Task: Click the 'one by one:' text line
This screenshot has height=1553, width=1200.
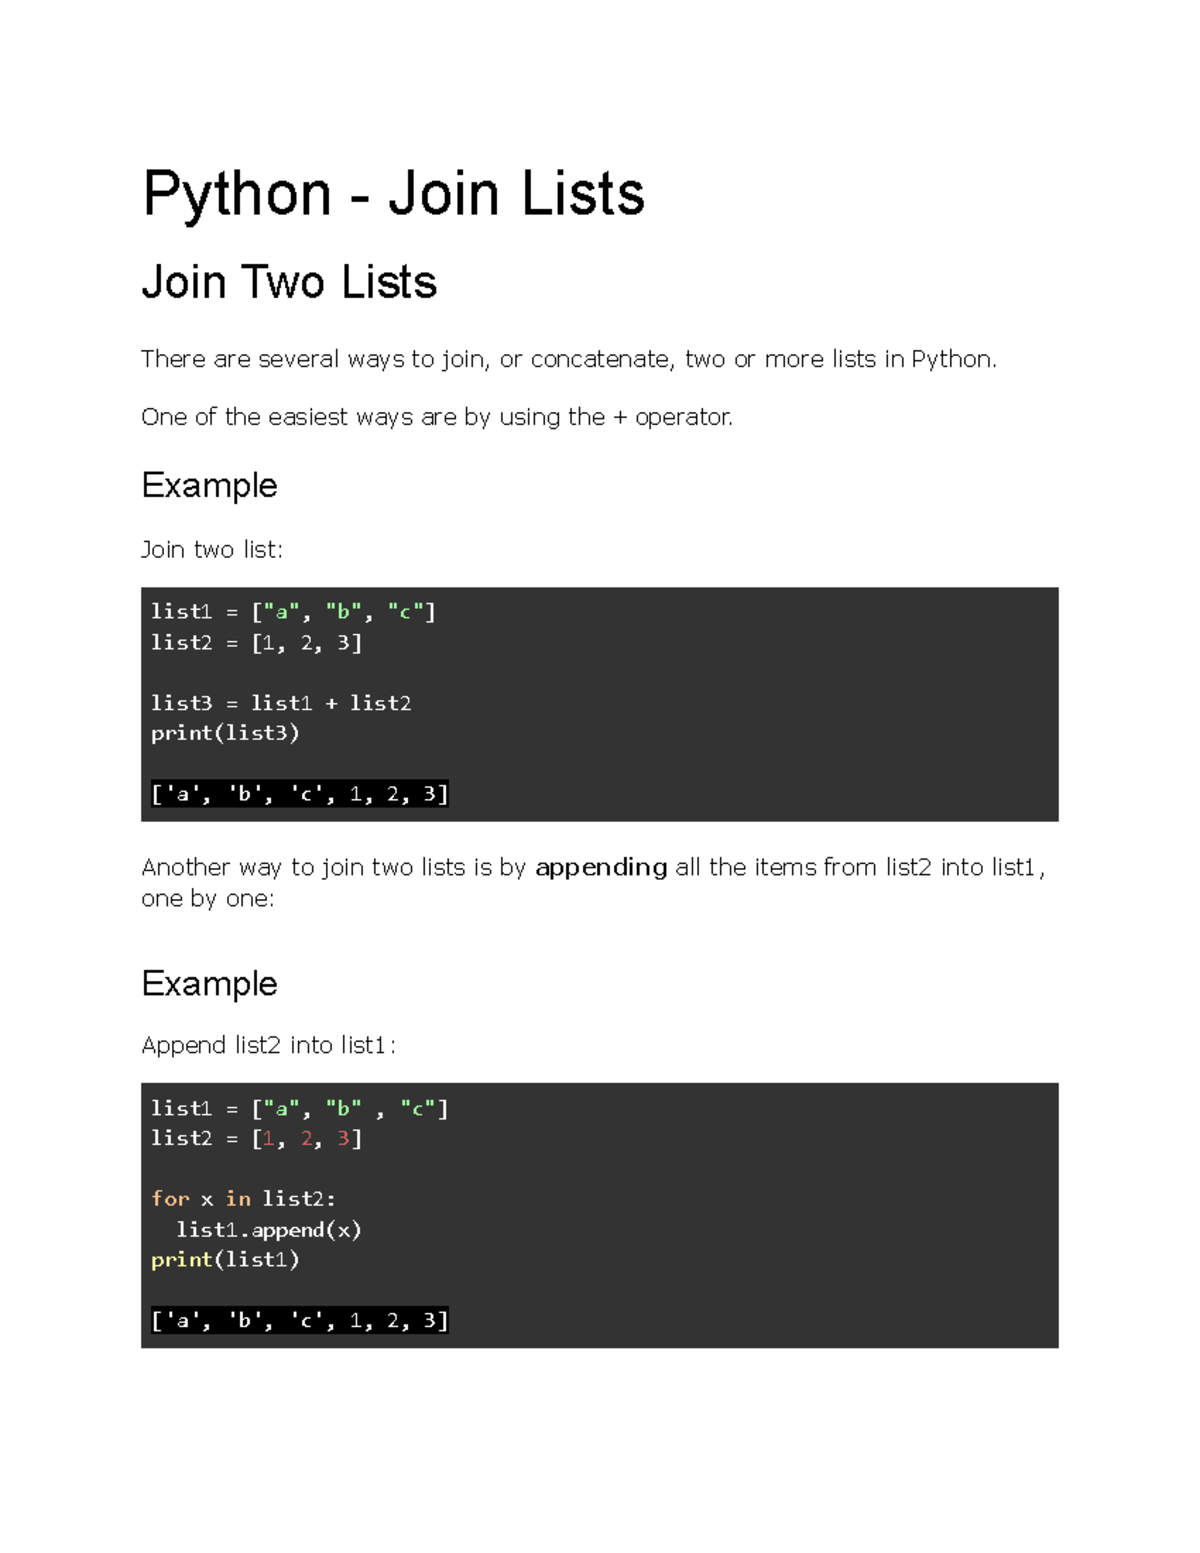Action: pyautogui.click(x=208, y=899)
